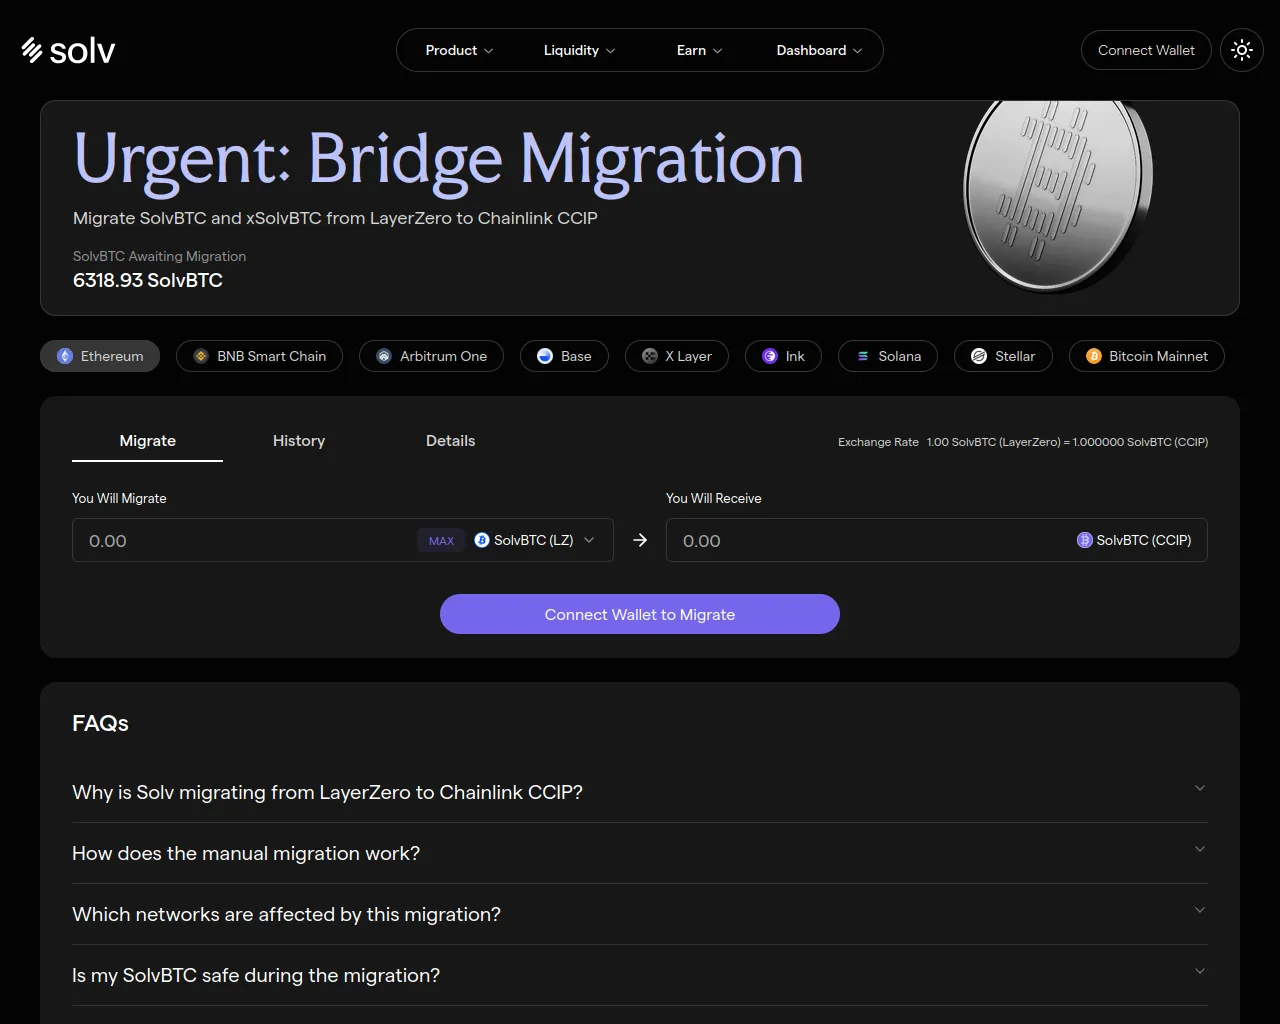Screen dimensions: 1280x1024
Task: Click the 'You Will Receive' label
Action: (x=714, y=498)
